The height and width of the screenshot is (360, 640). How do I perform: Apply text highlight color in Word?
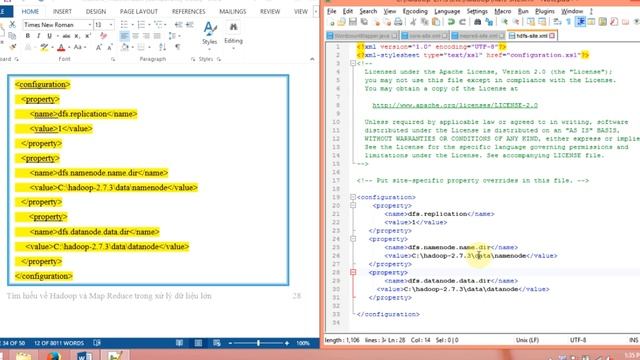[x=44, y=47]
